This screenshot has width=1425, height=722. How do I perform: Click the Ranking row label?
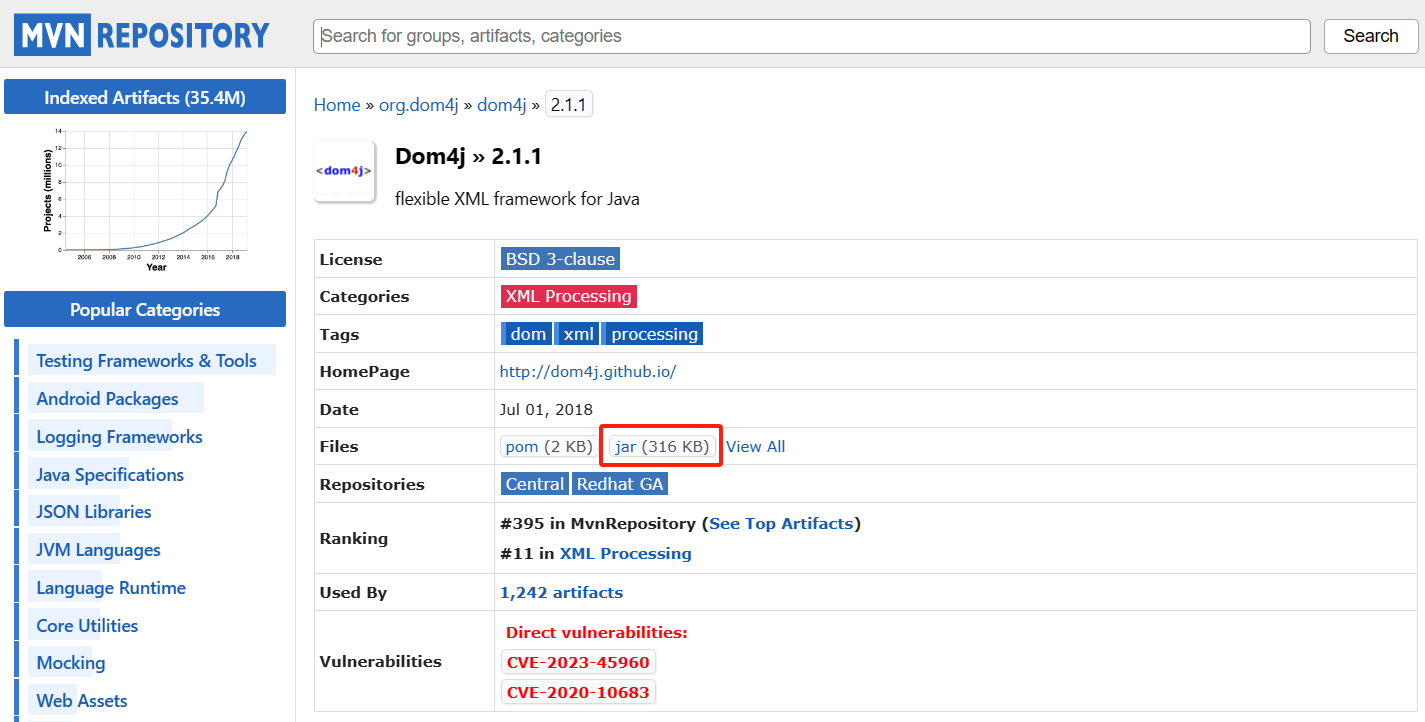(x=354, y=538)
